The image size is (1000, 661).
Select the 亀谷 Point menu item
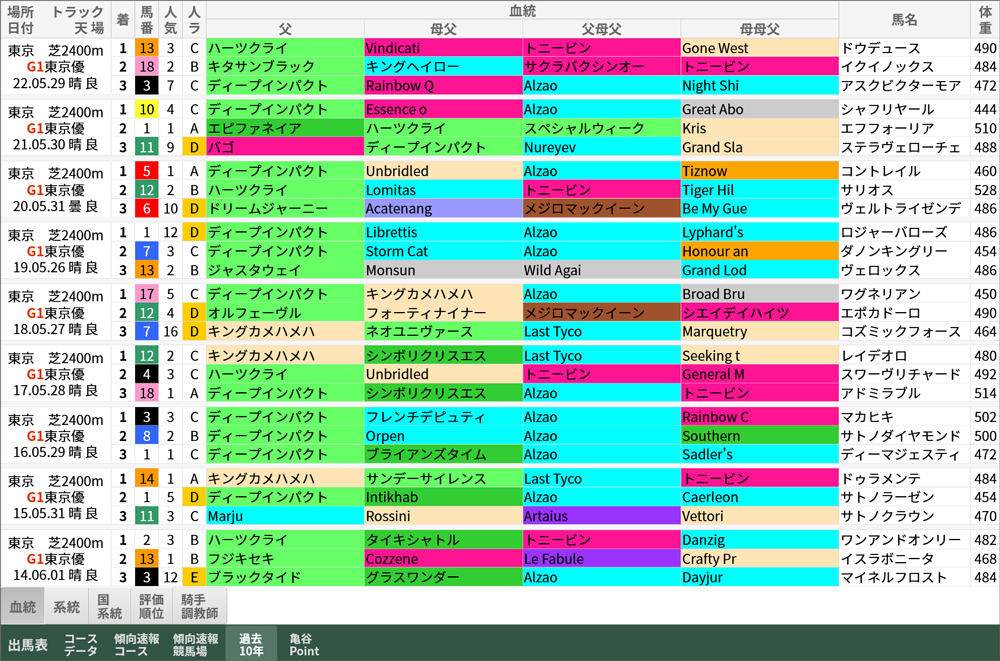[304, 644]
